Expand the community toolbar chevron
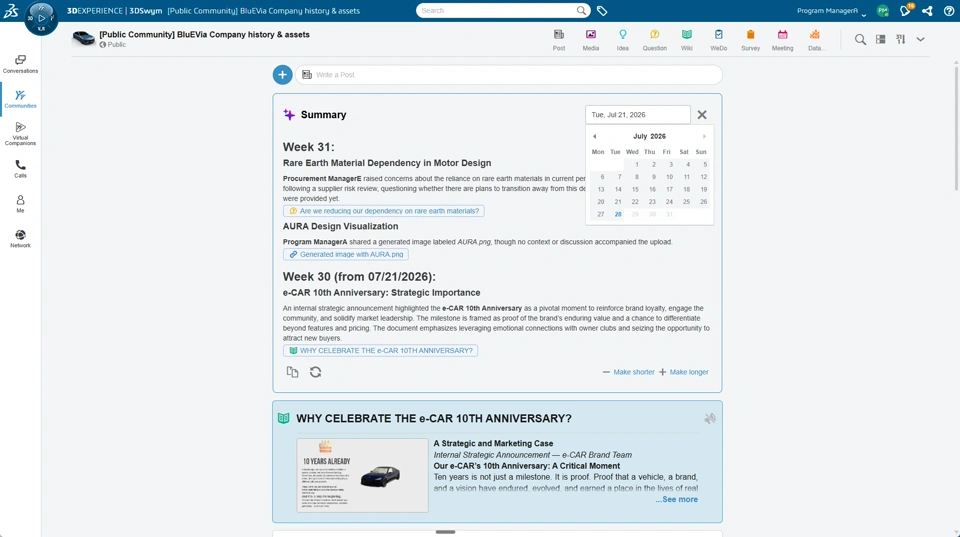This screenshot has height=537, width=960. pos(920,39)
